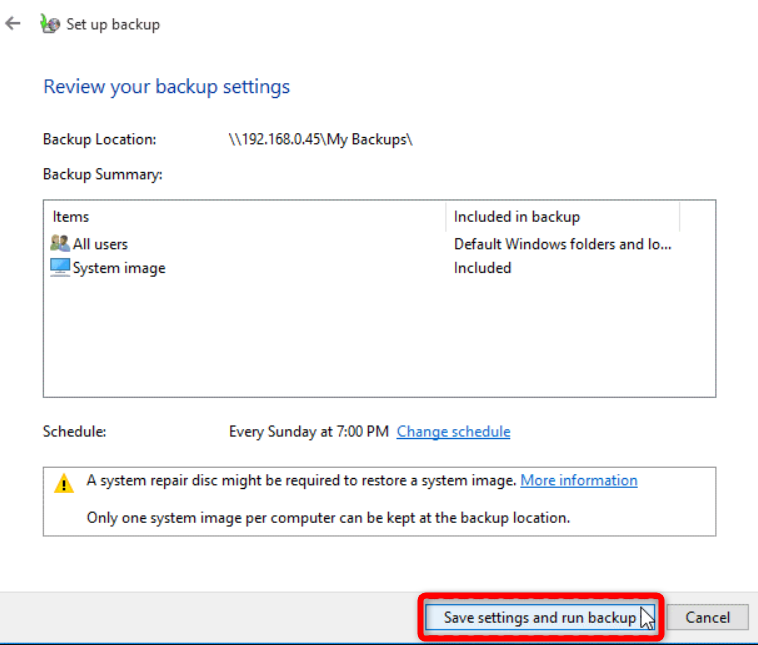Click the Every Sunday at 7:00 PM text
This screenshot has height=645, width=758.
pyautogui.click(x=308, y=432)
